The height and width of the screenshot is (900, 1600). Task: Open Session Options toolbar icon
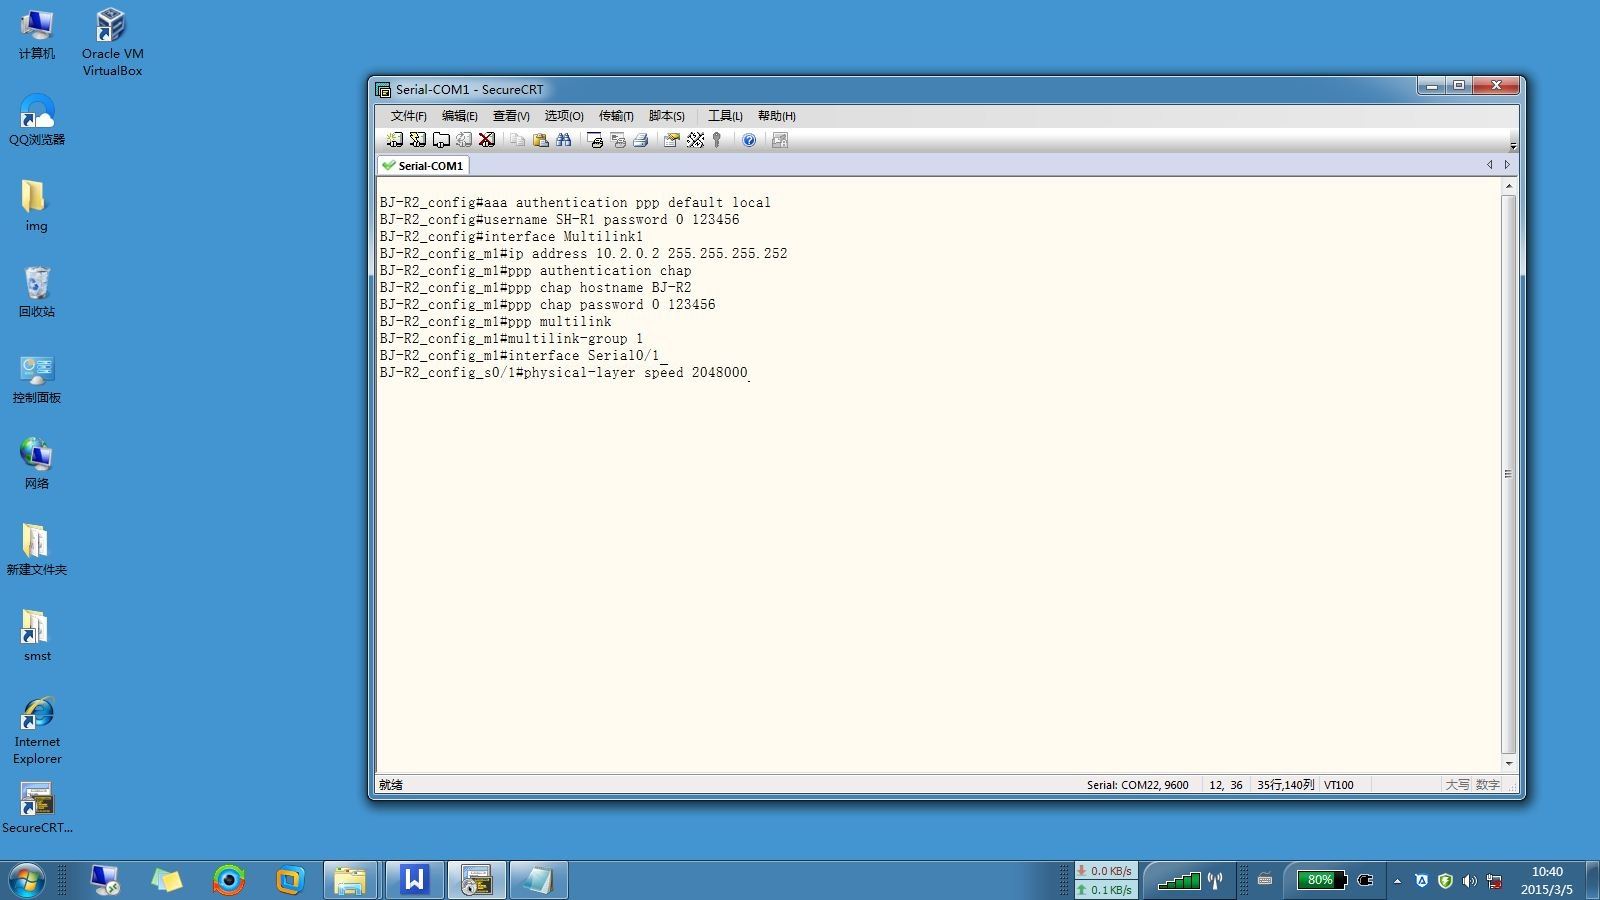point(671,140)
